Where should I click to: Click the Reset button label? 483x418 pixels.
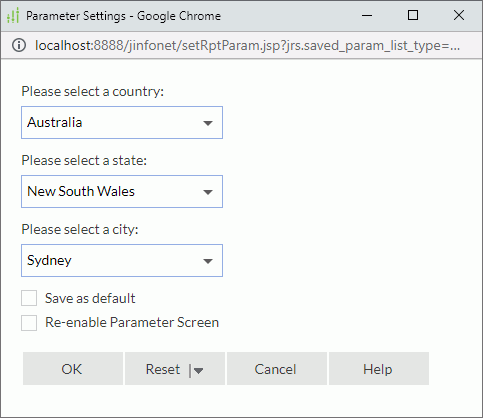(163, 369)
